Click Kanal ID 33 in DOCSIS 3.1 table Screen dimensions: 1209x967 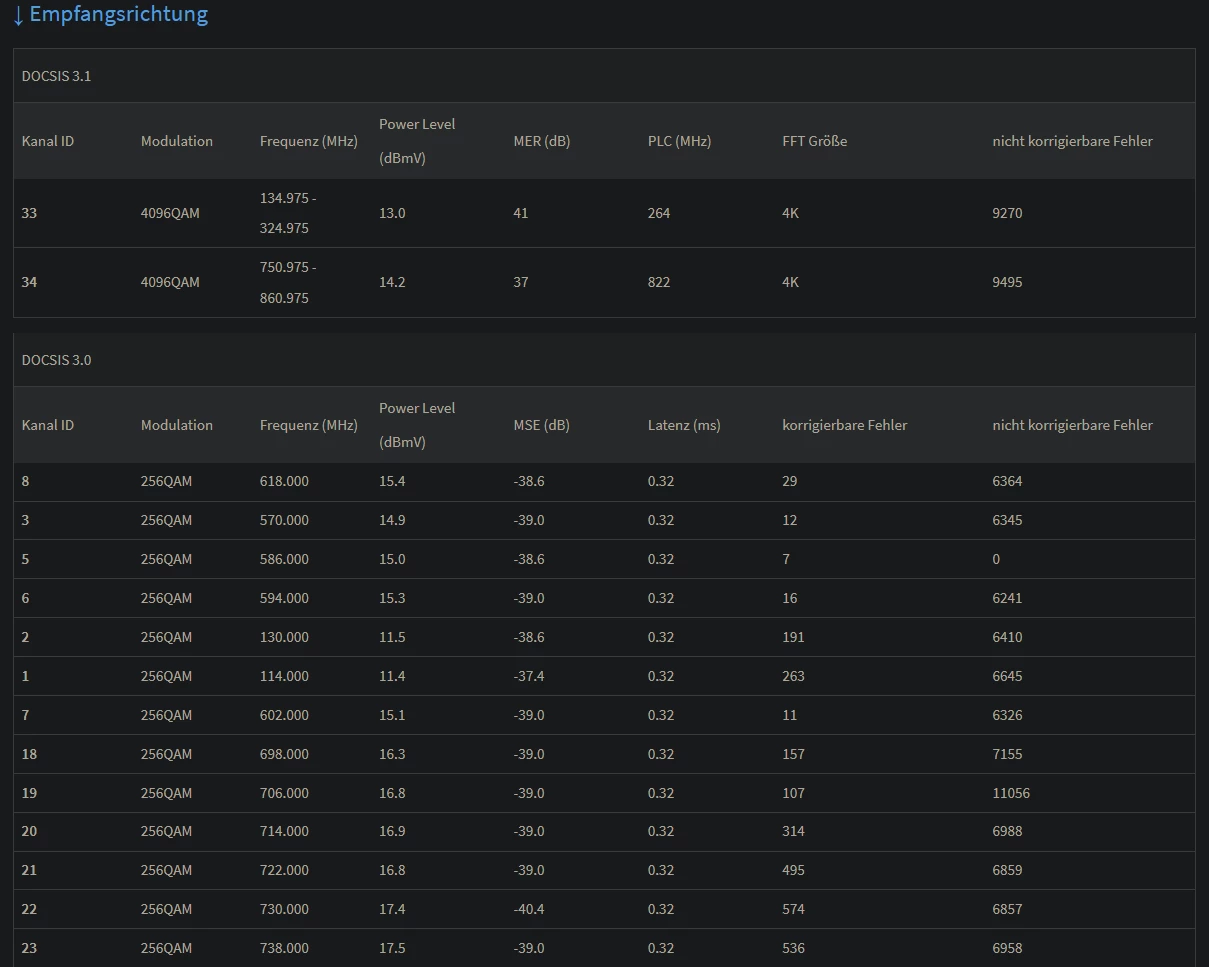coord(29,213)
